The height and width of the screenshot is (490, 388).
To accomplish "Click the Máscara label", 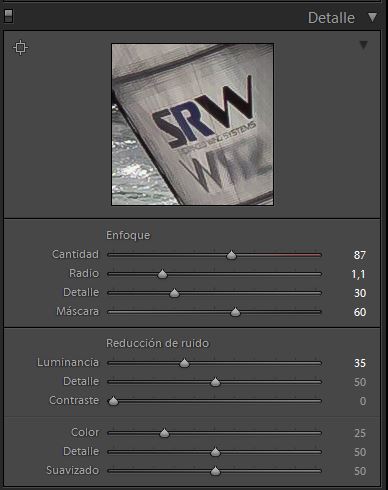I will coord(77,311).
